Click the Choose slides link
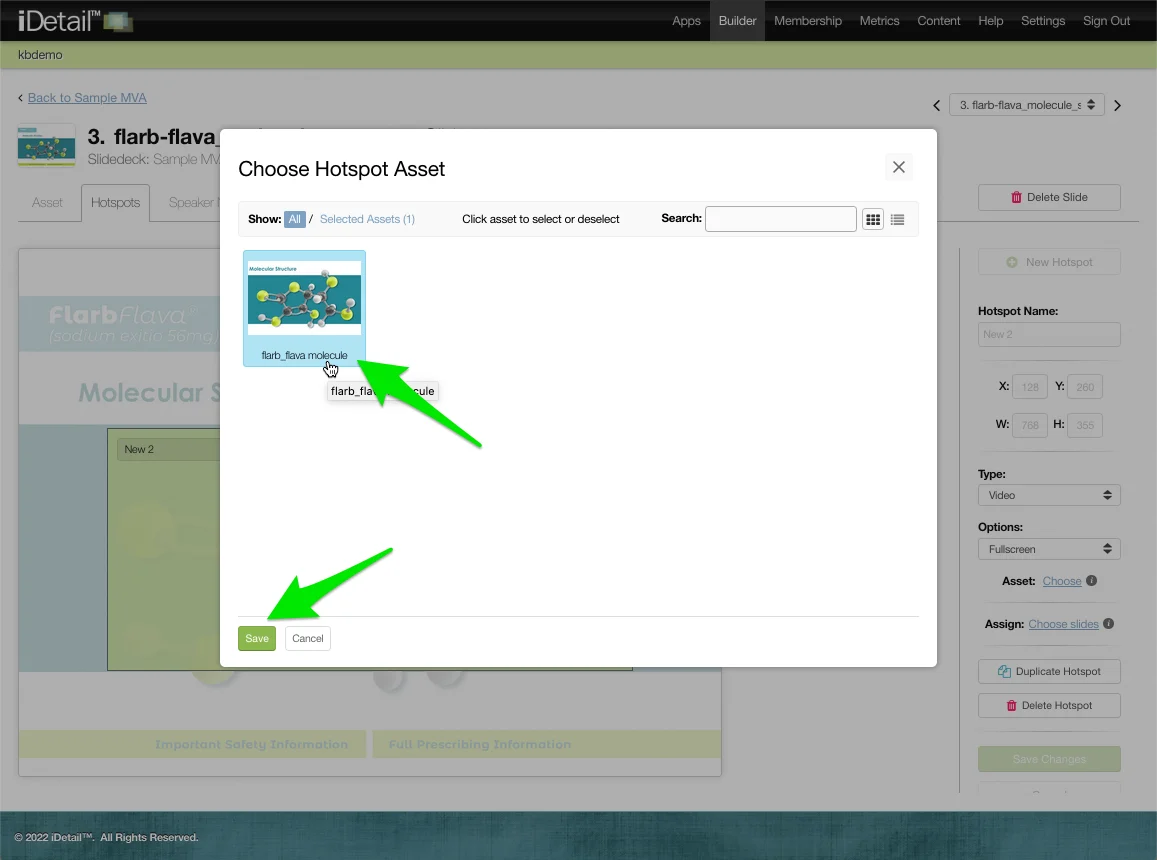 1063,624
